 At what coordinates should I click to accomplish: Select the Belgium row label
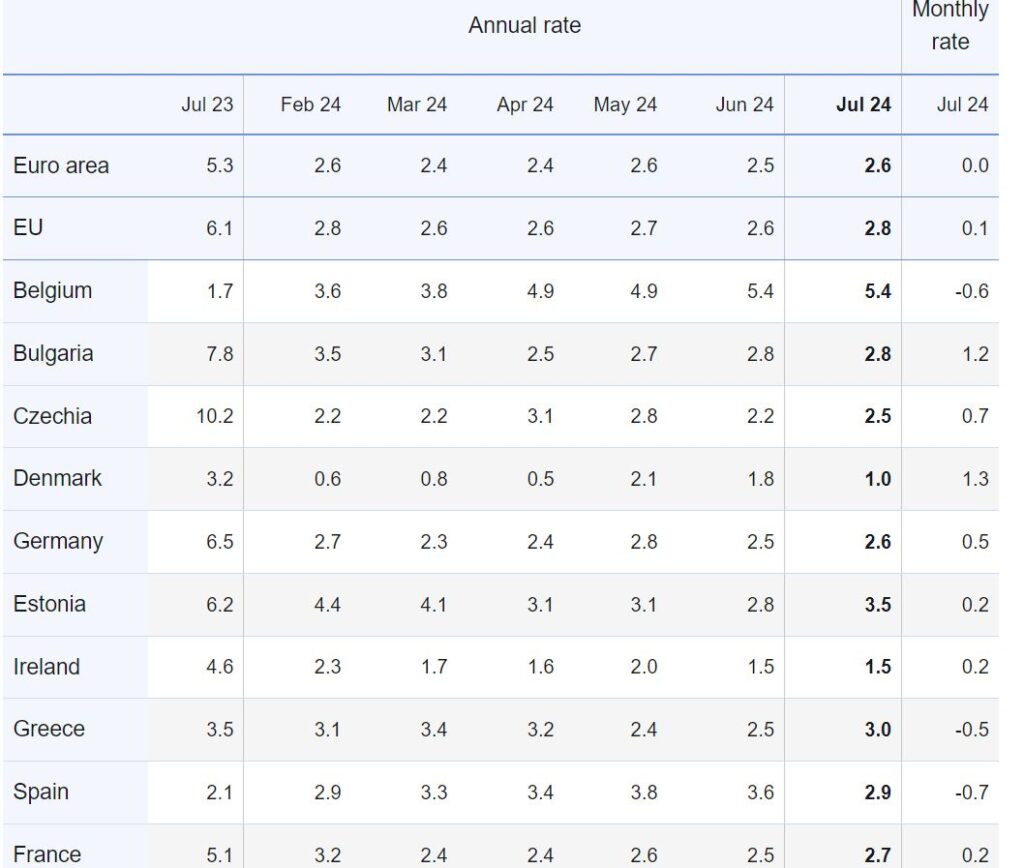pos(52,291)
